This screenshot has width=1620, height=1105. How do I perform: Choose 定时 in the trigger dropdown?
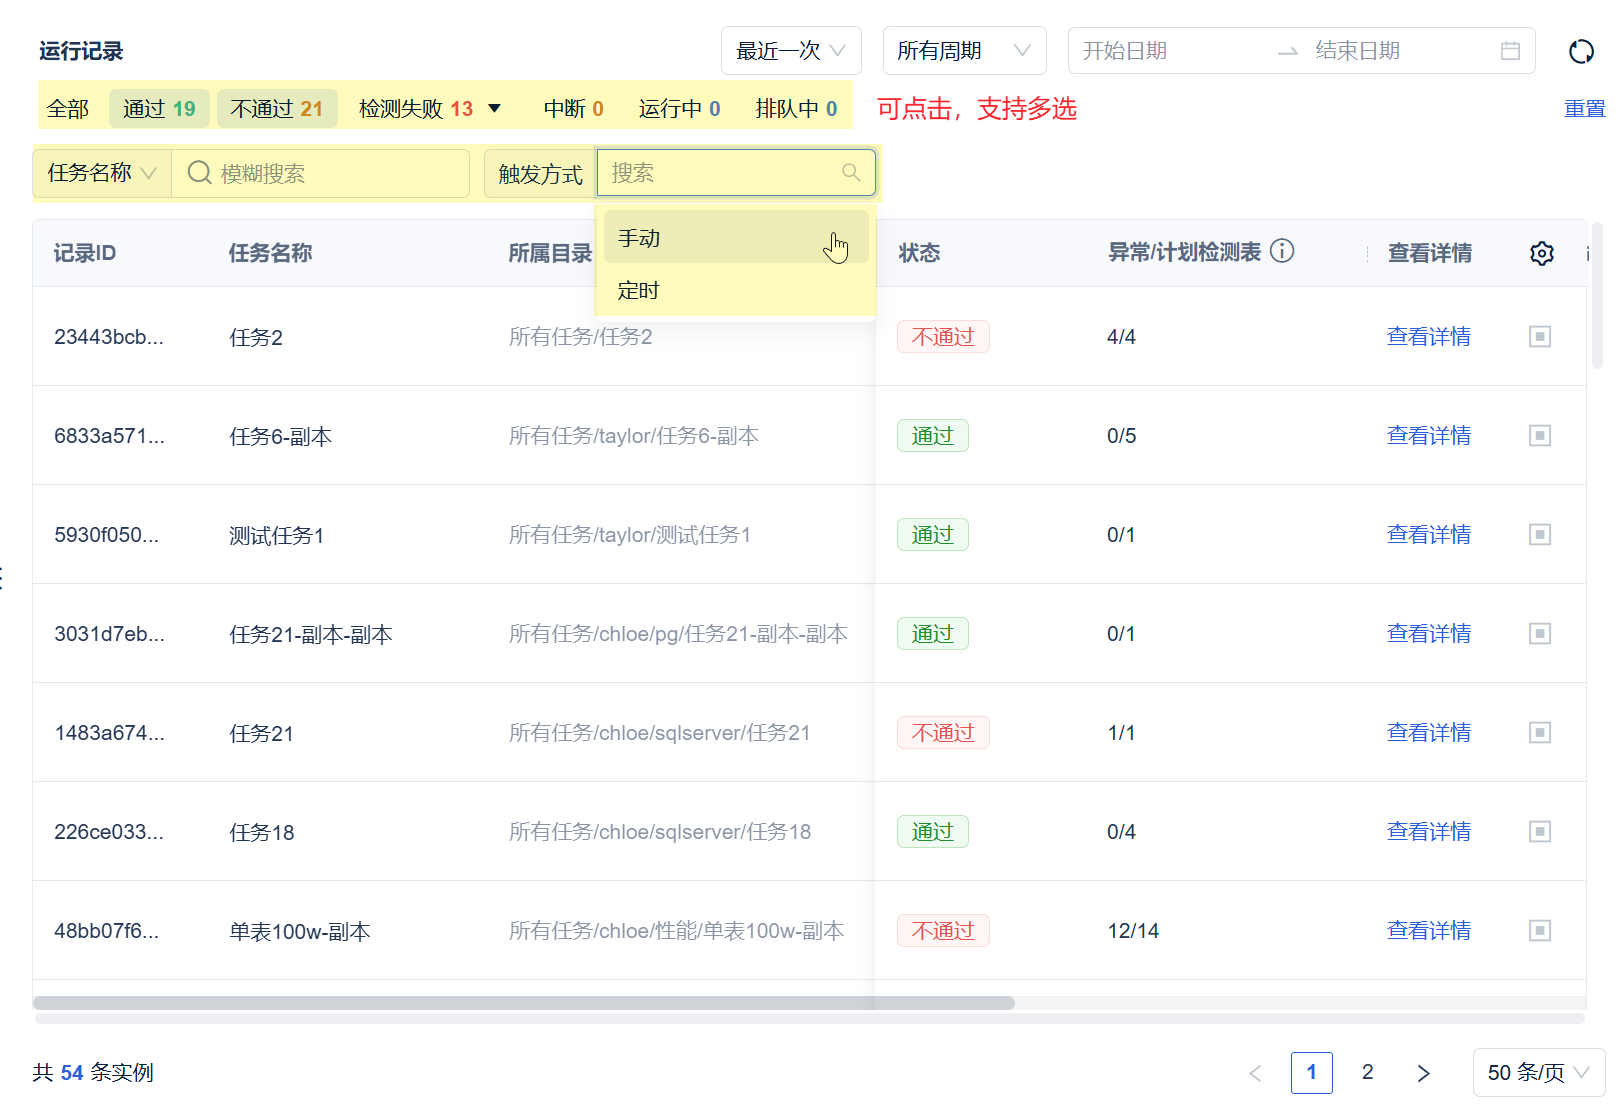coord(736,291)
